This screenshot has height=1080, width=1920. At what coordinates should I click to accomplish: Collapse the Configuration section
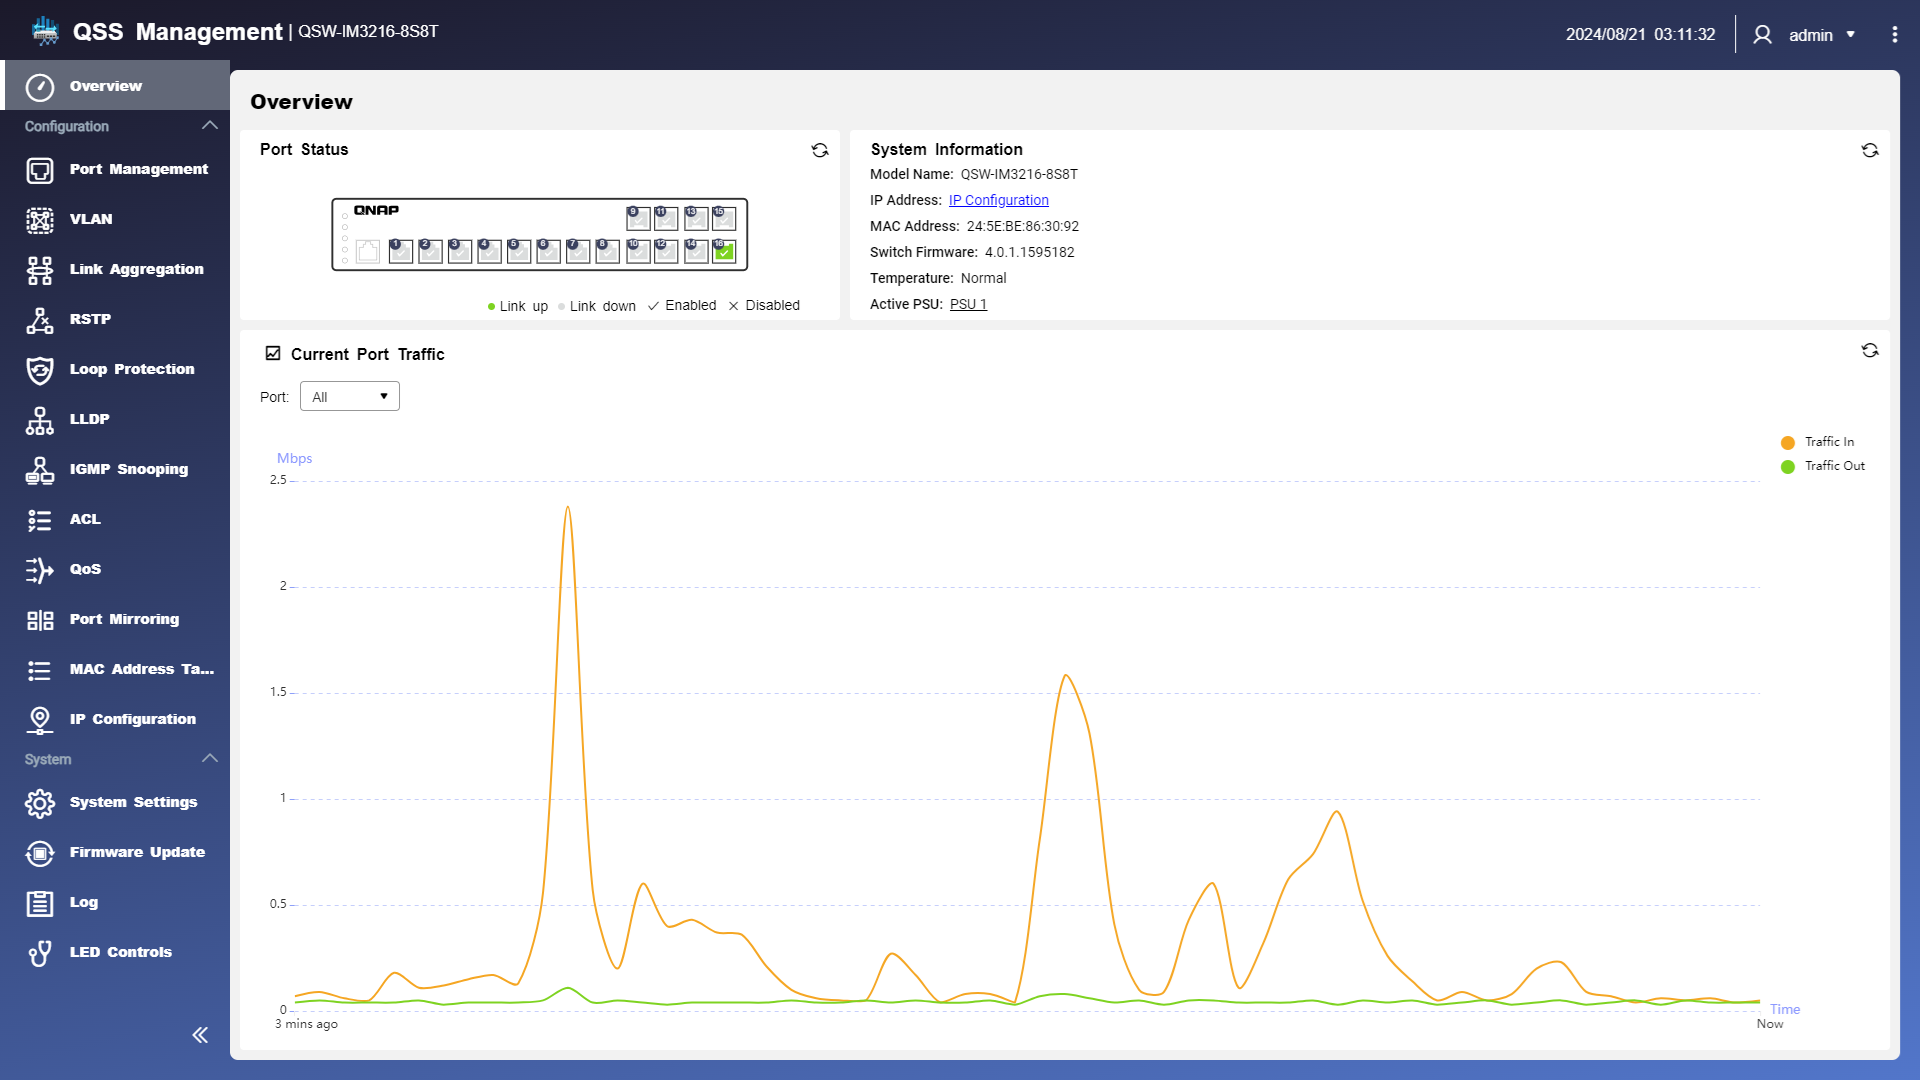point(209,126)
